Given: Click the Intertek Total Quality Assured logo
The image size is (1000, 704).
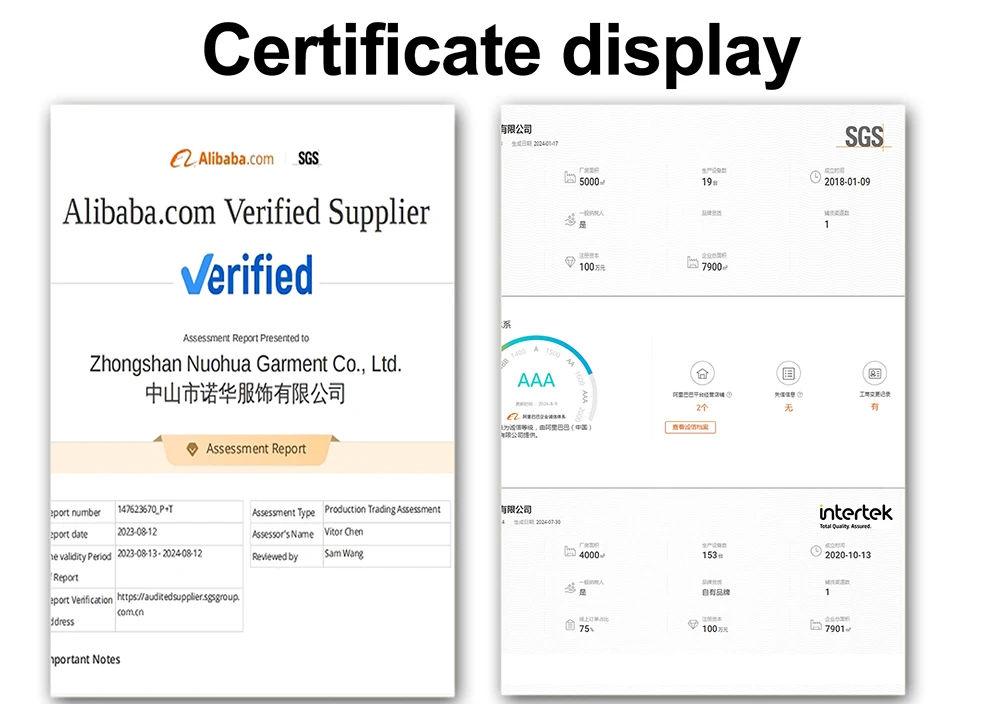Looking at the screenshot, I should pyautogui.click(x=855, y=516).
